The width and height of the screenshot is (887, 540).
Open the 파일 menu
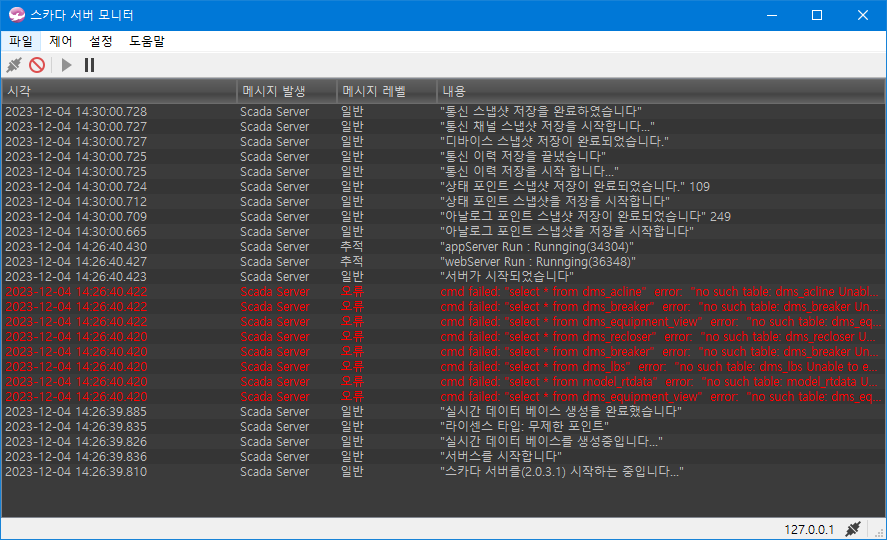point(21,41)
